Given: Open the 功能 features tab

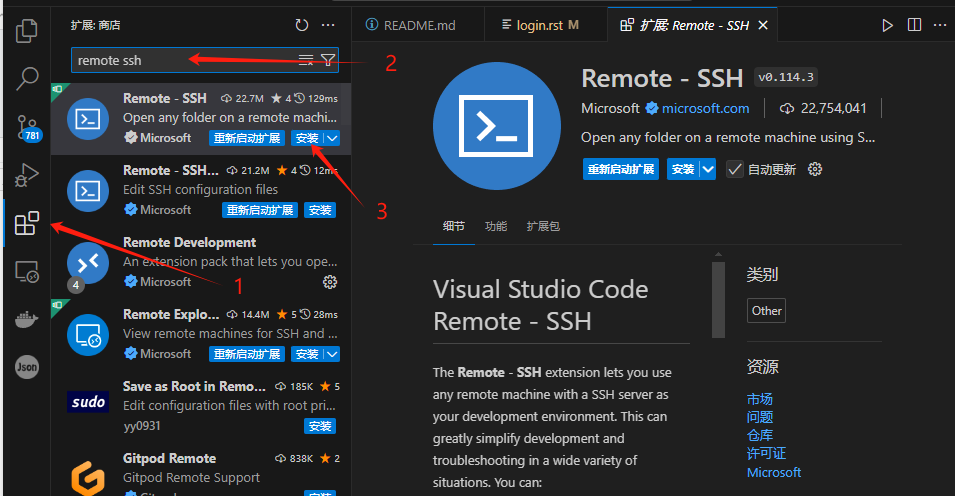Looking at the screenshot, I should [x=496, y=226].
